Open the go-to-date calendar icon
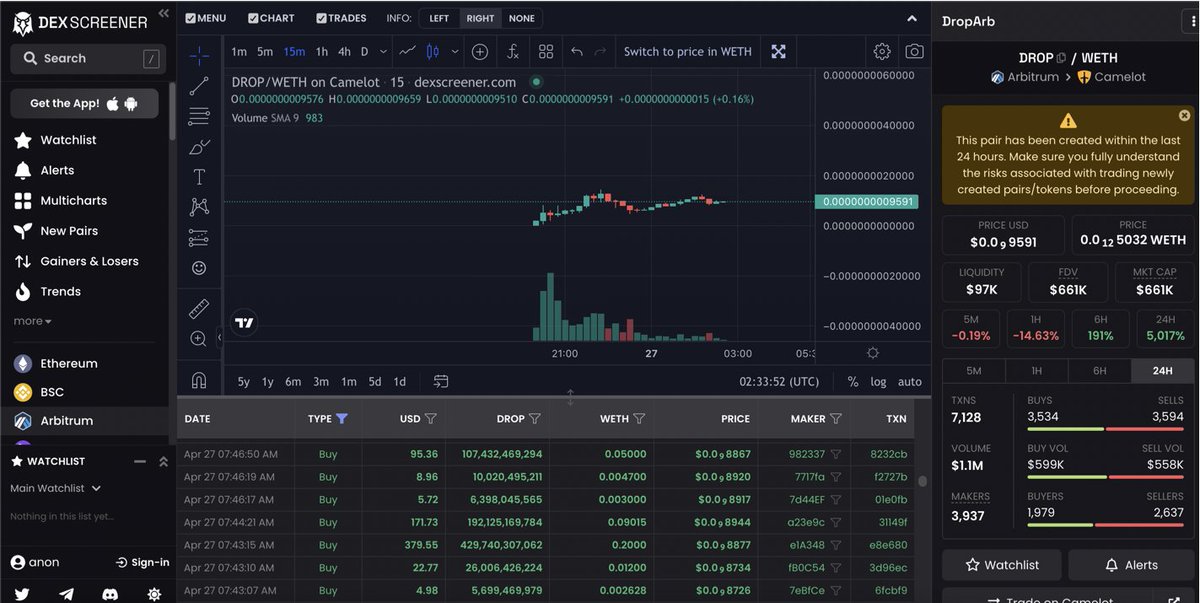The height and width of the screenshot is (603, 1200). point(441,381)
